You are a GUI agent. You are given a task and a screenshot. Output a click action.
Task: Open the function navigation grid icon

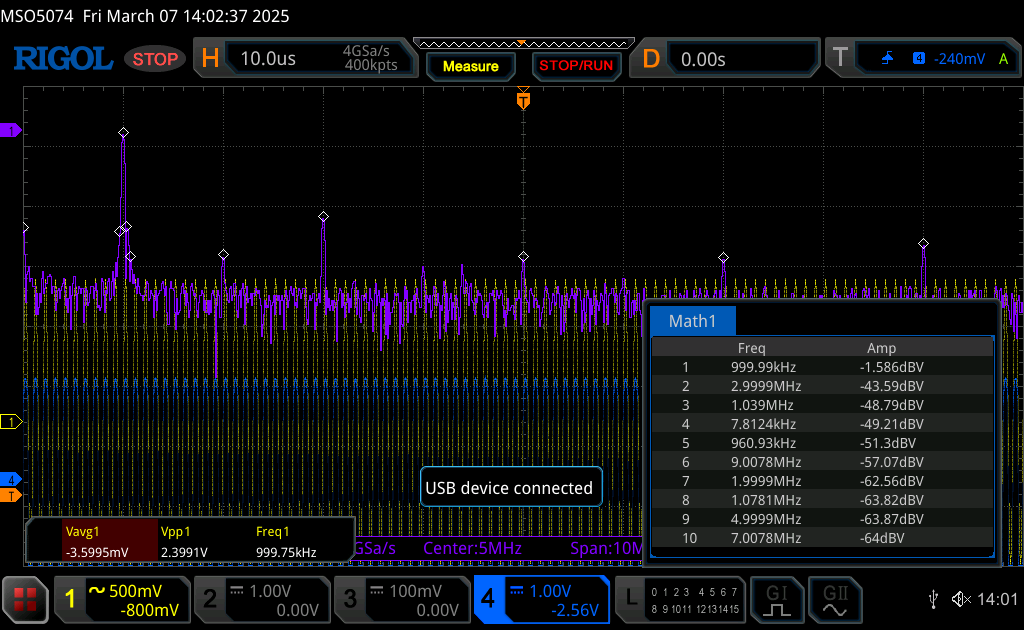(26, 599)
